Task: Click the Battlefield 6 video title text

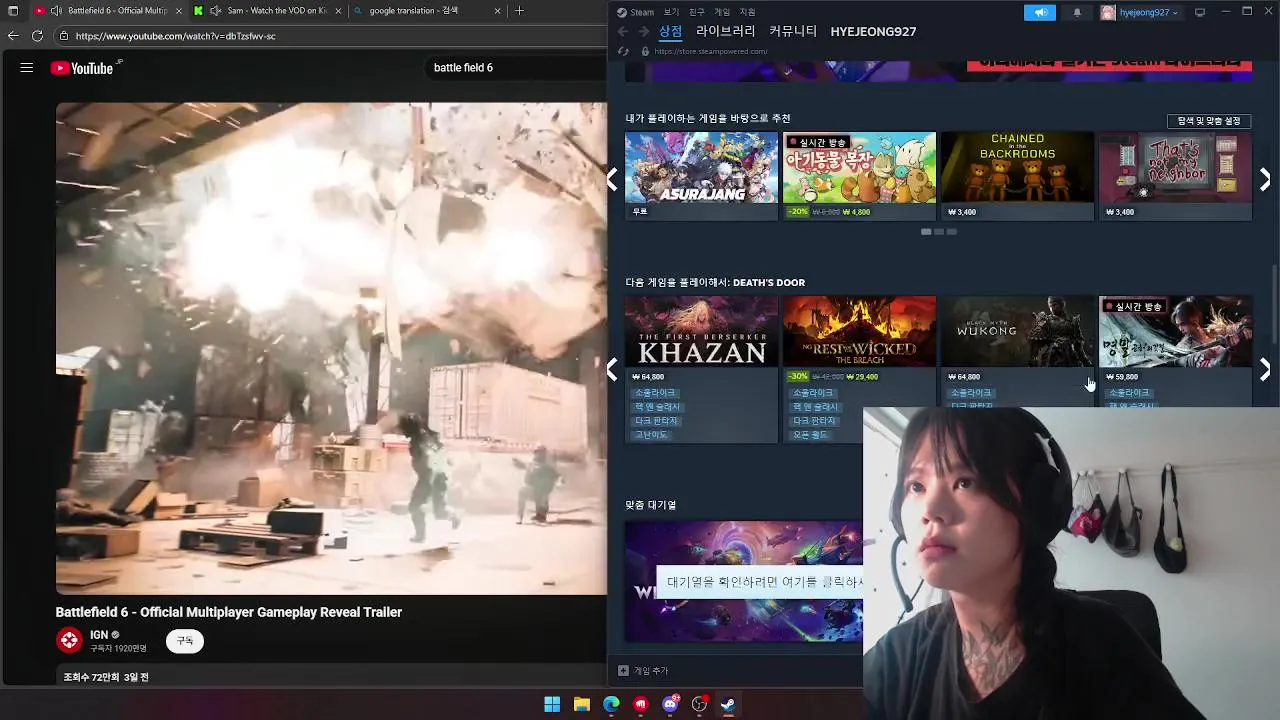Action: coord(229,612)
